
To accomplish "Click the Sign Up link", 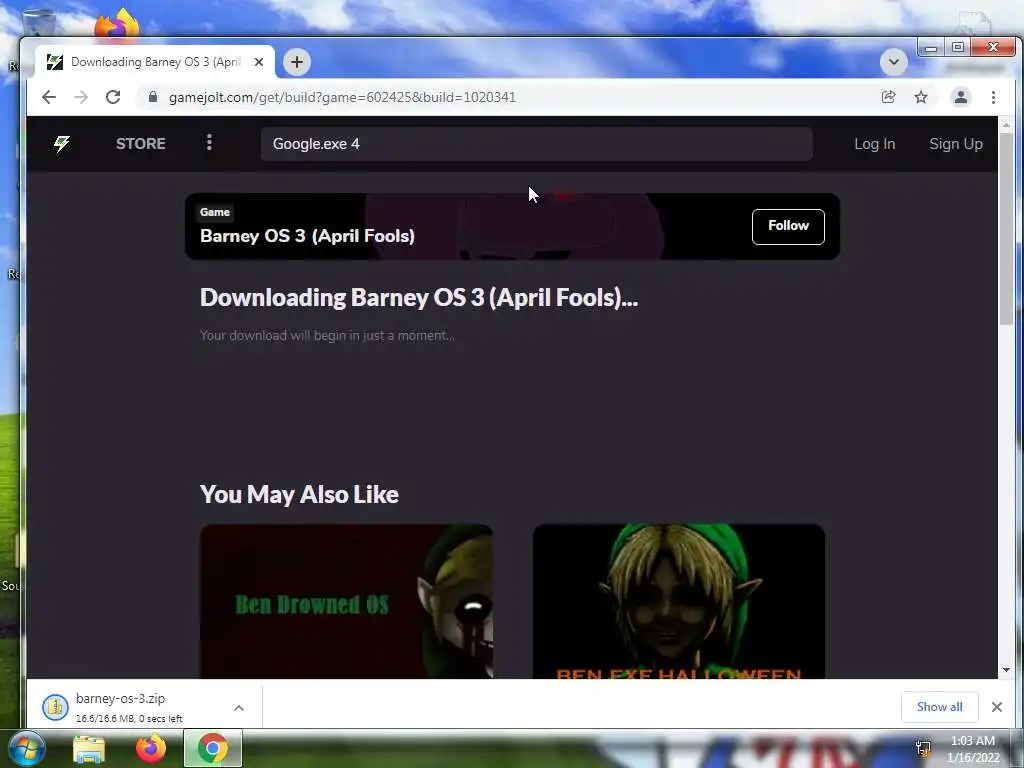I will pos(955,144).
